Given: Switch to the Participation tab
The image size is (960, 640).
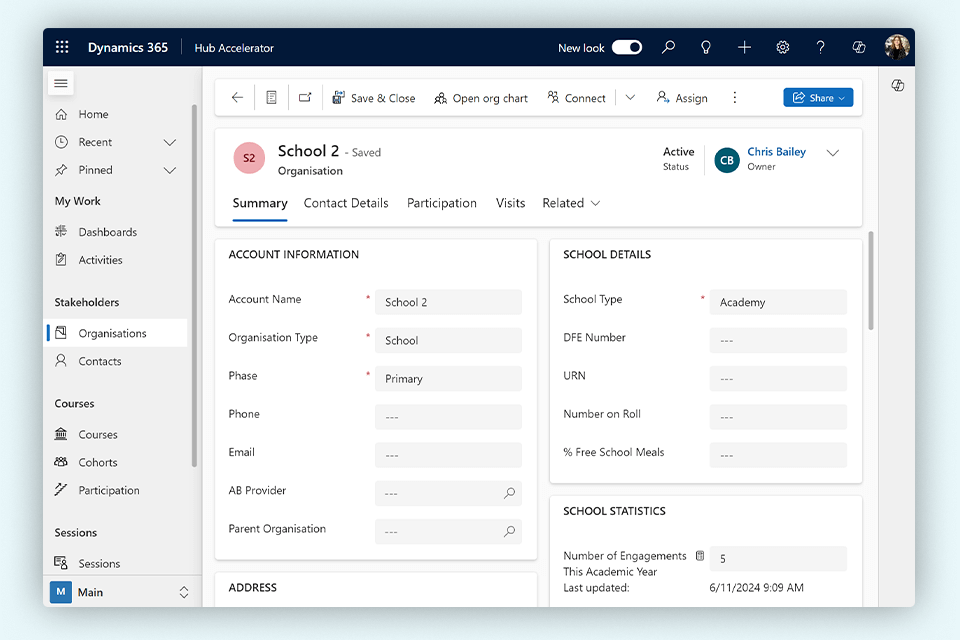Looking at the screenshot, I should pos(441,203).
